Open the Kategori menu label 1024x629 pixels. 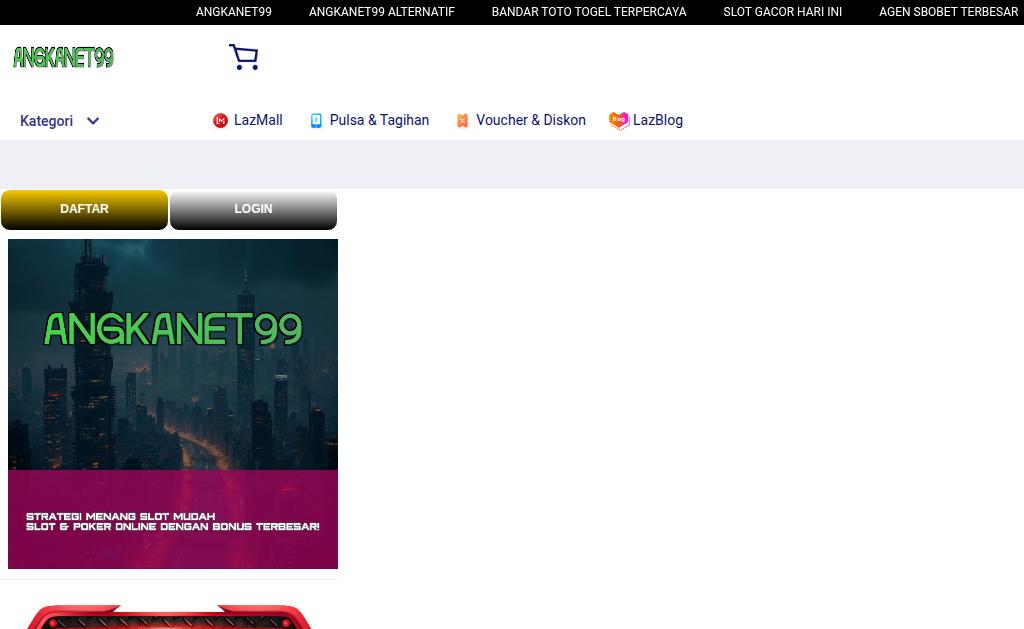click(46, 121)
